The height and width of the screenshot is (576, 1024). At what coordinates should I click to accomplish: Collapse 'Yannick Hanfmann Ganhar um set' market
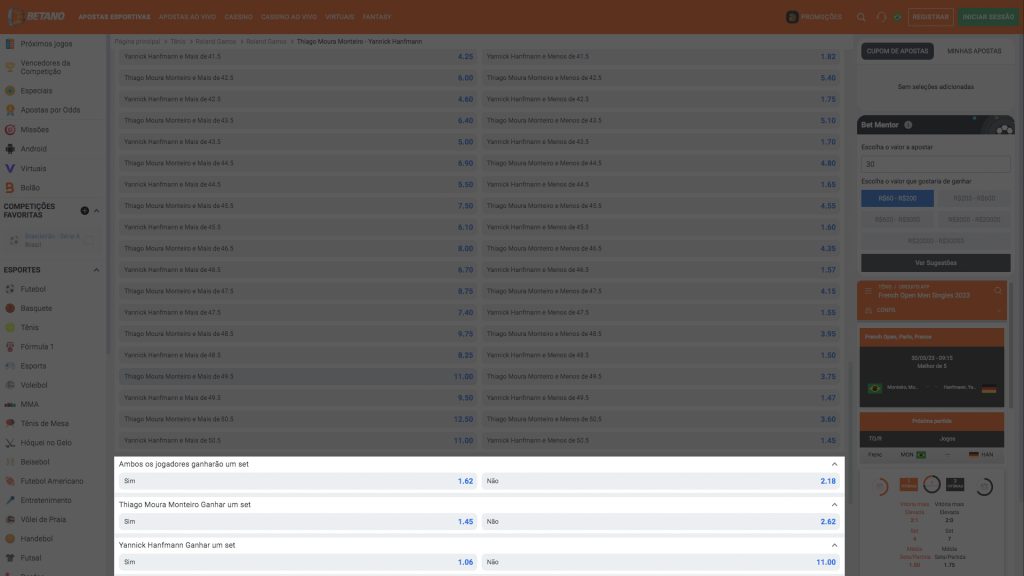point(834,545)
